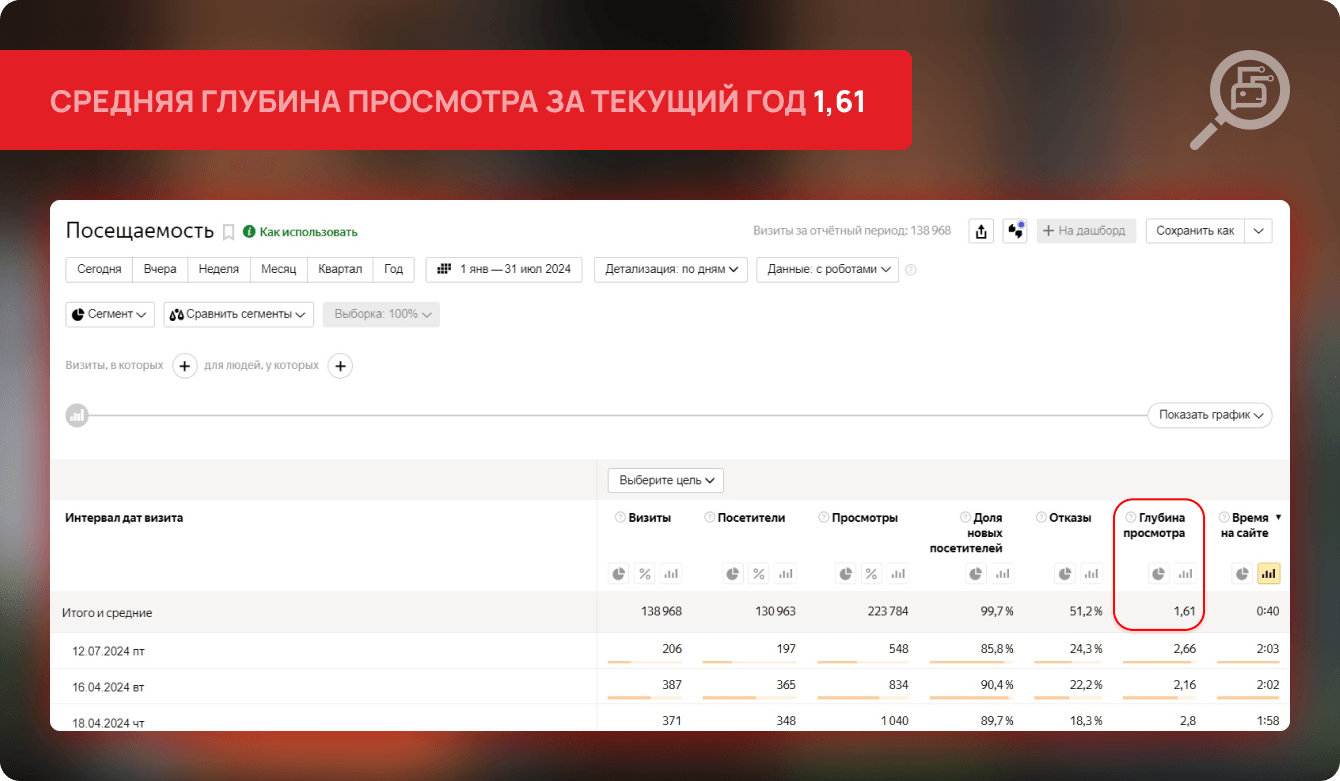Sort by Посетители column header
1340x781 pixels.
click(751, 518)
